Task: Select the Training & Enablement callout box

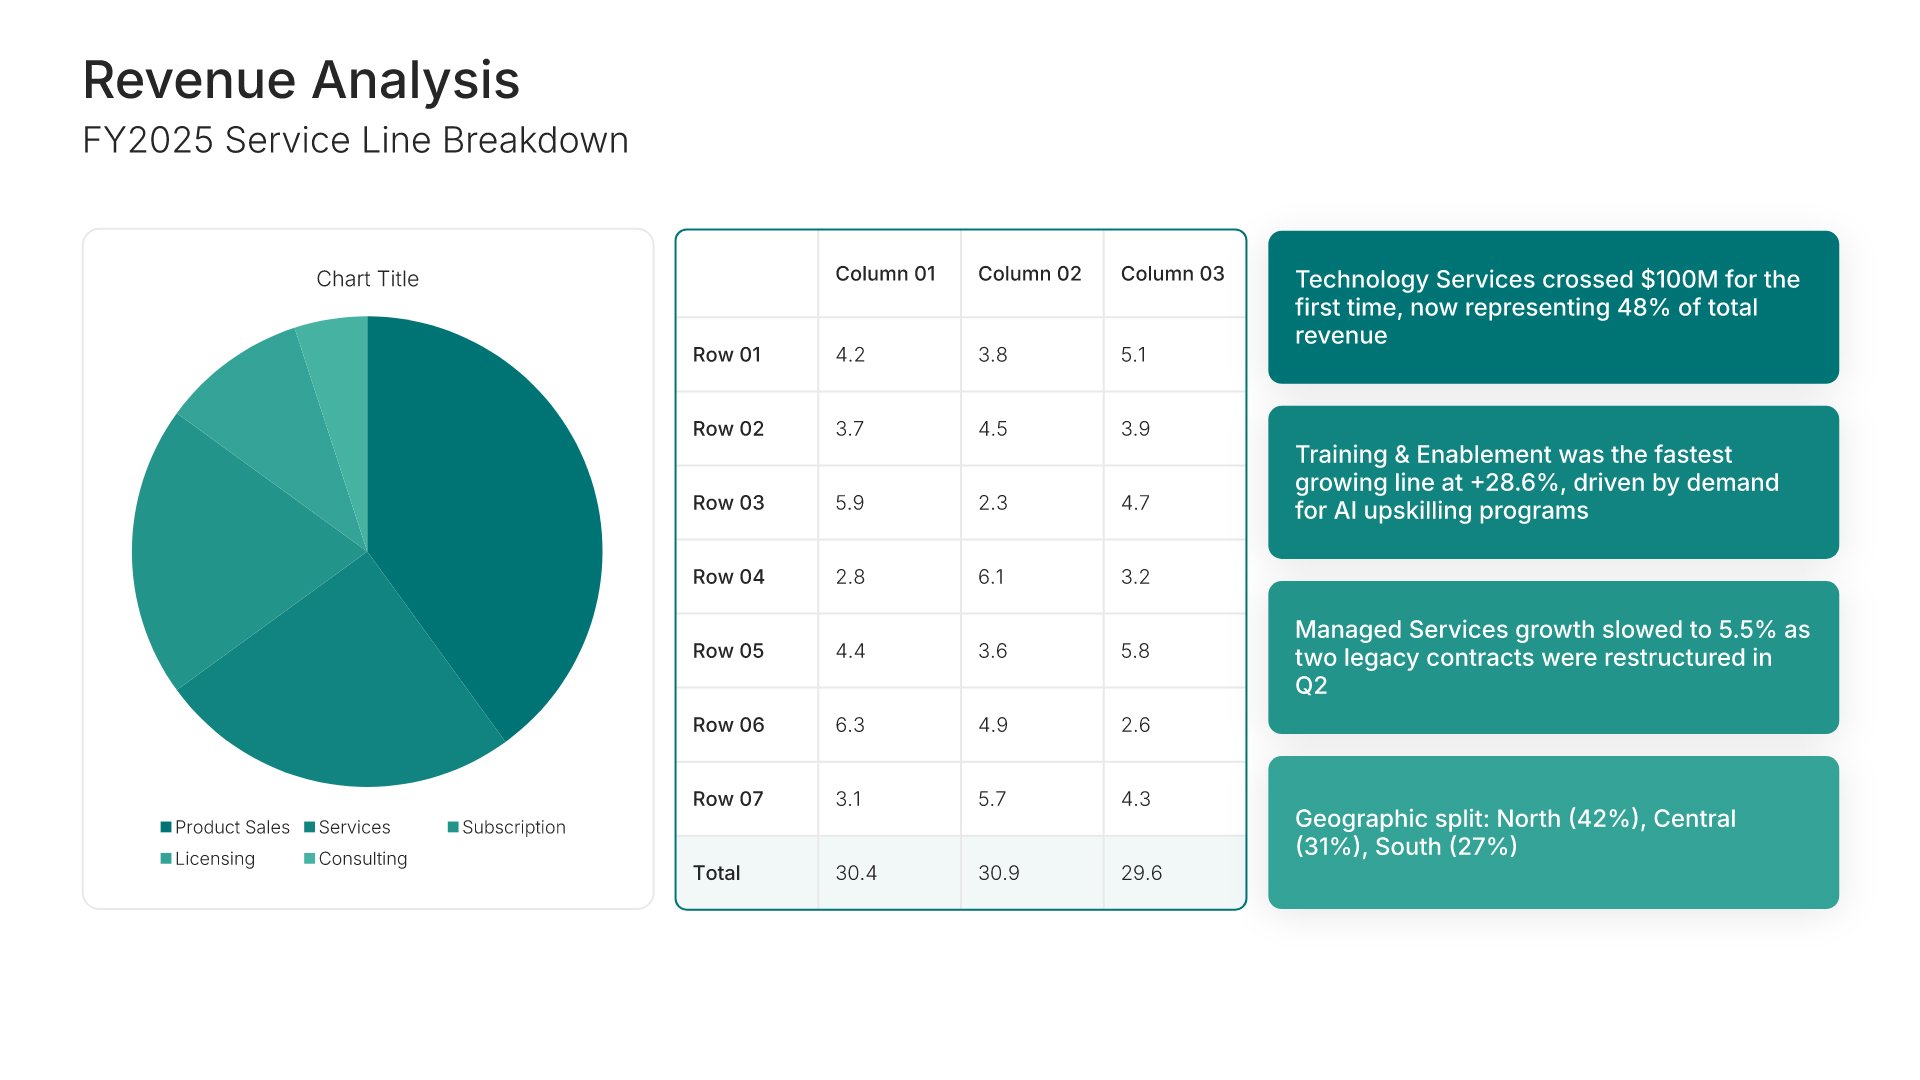Action: [x=1553, y=482]
